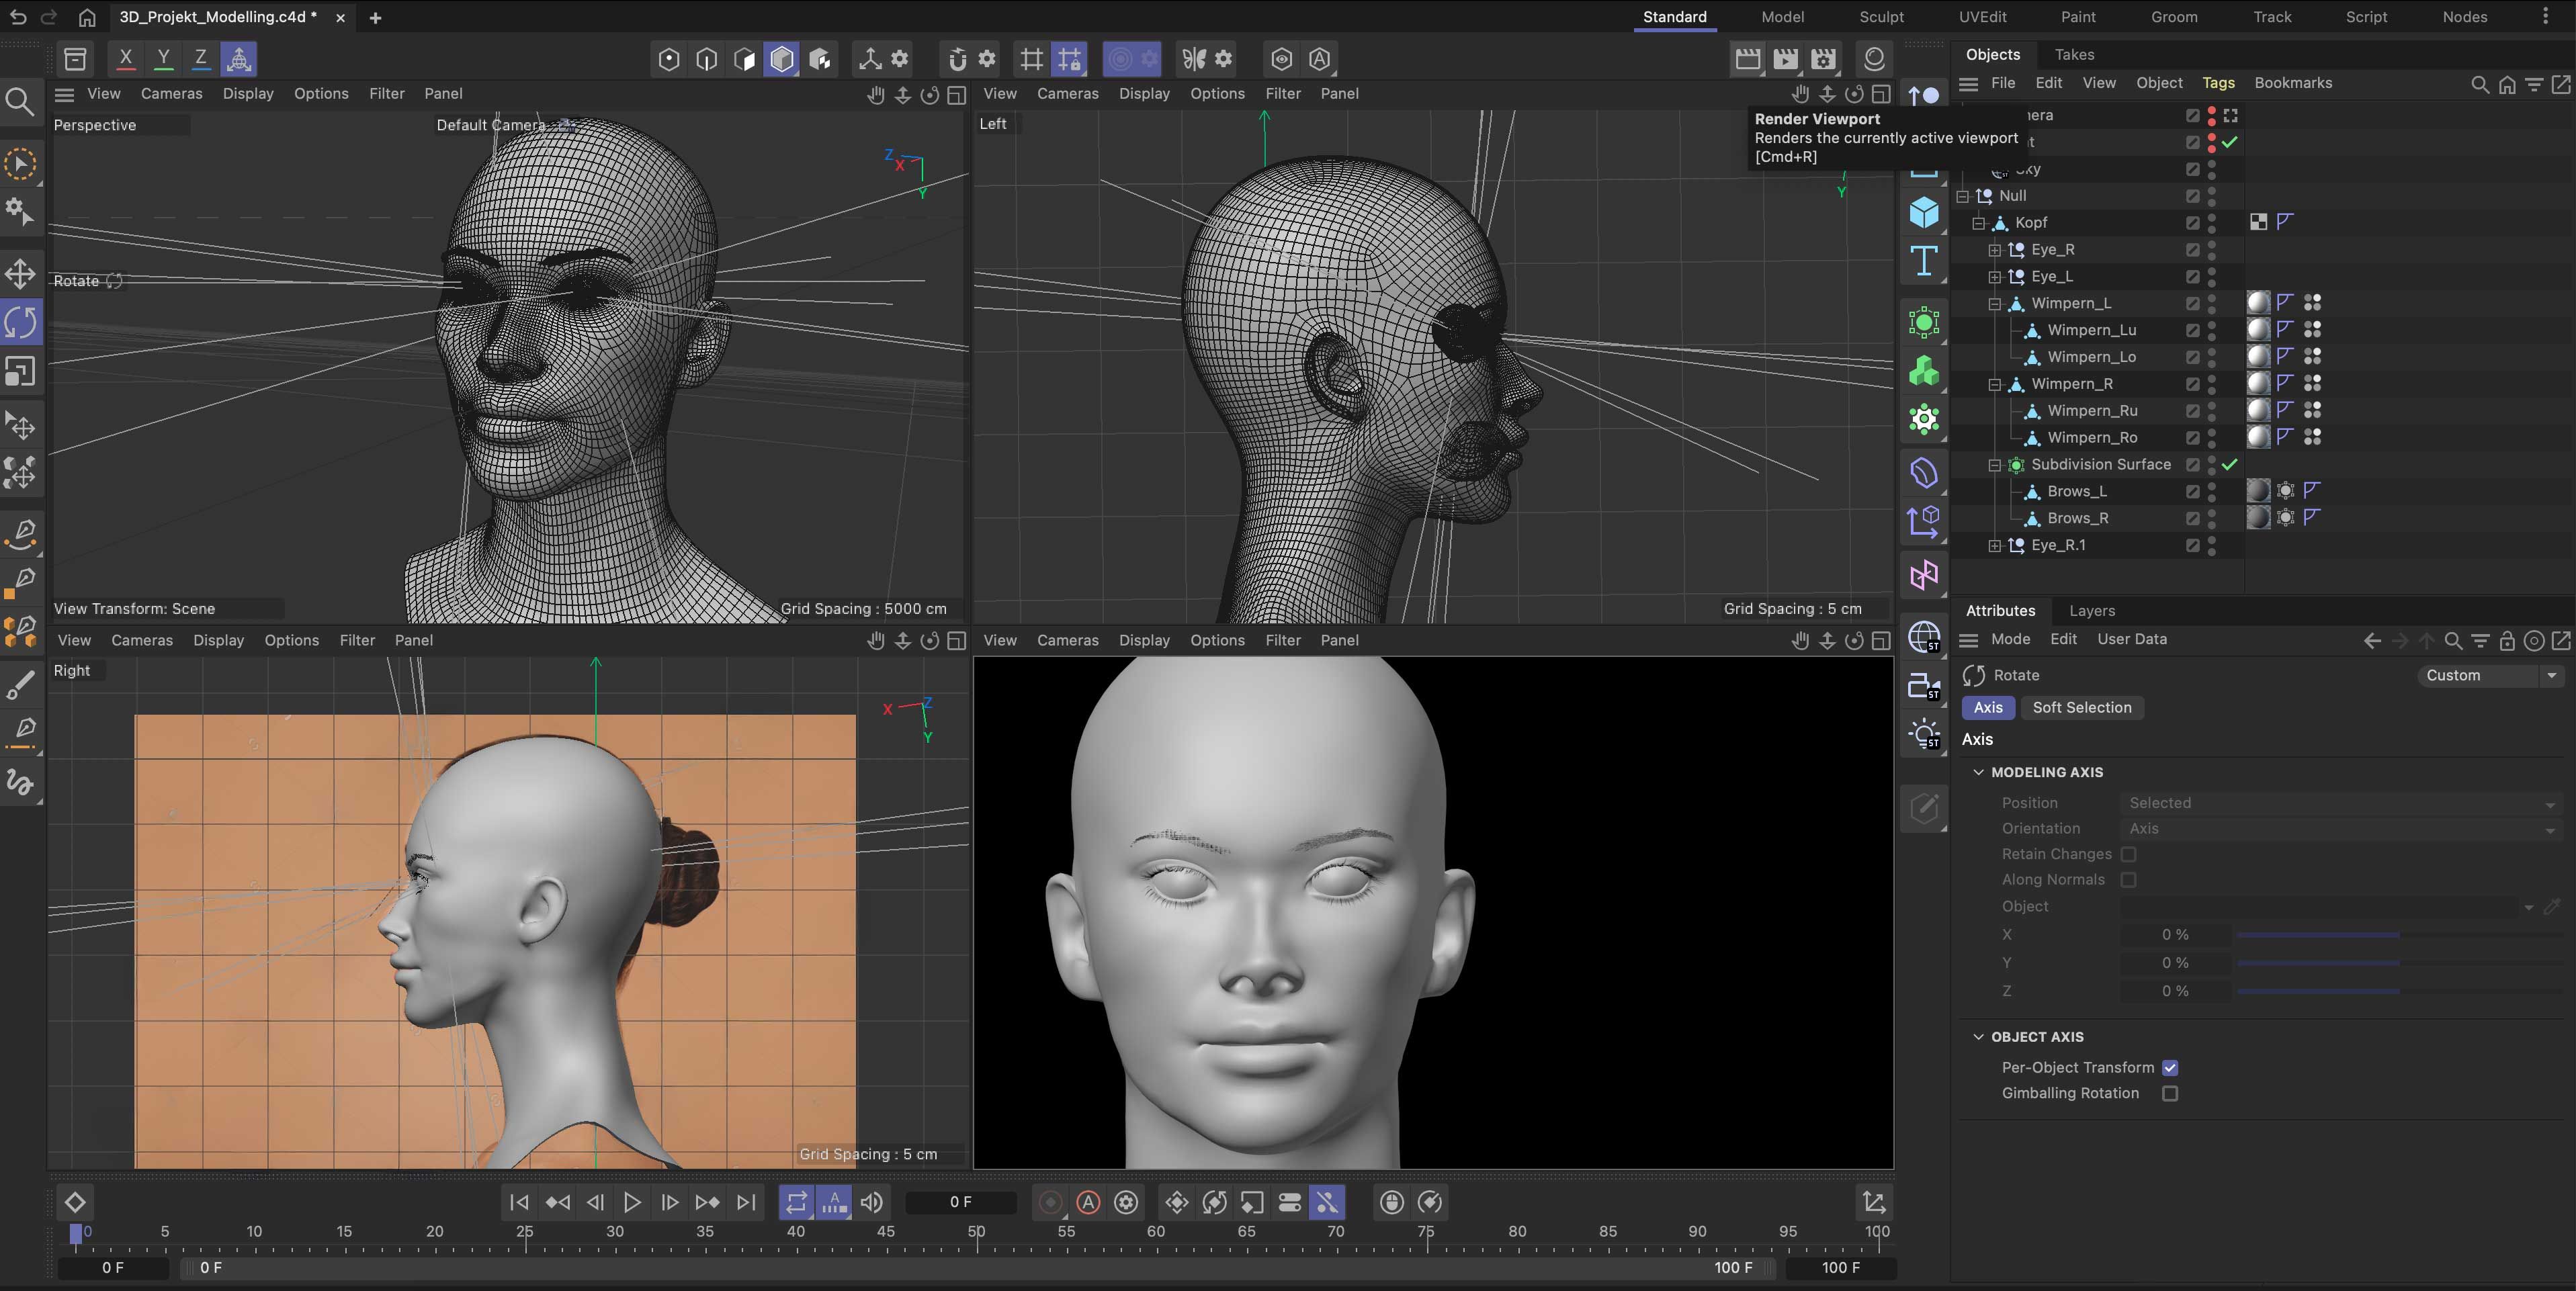Viewport: 2576px width, 1291px height.
Task: Click the Soft Selection button
Action: pyautogui.click(x=2082, y=708)
